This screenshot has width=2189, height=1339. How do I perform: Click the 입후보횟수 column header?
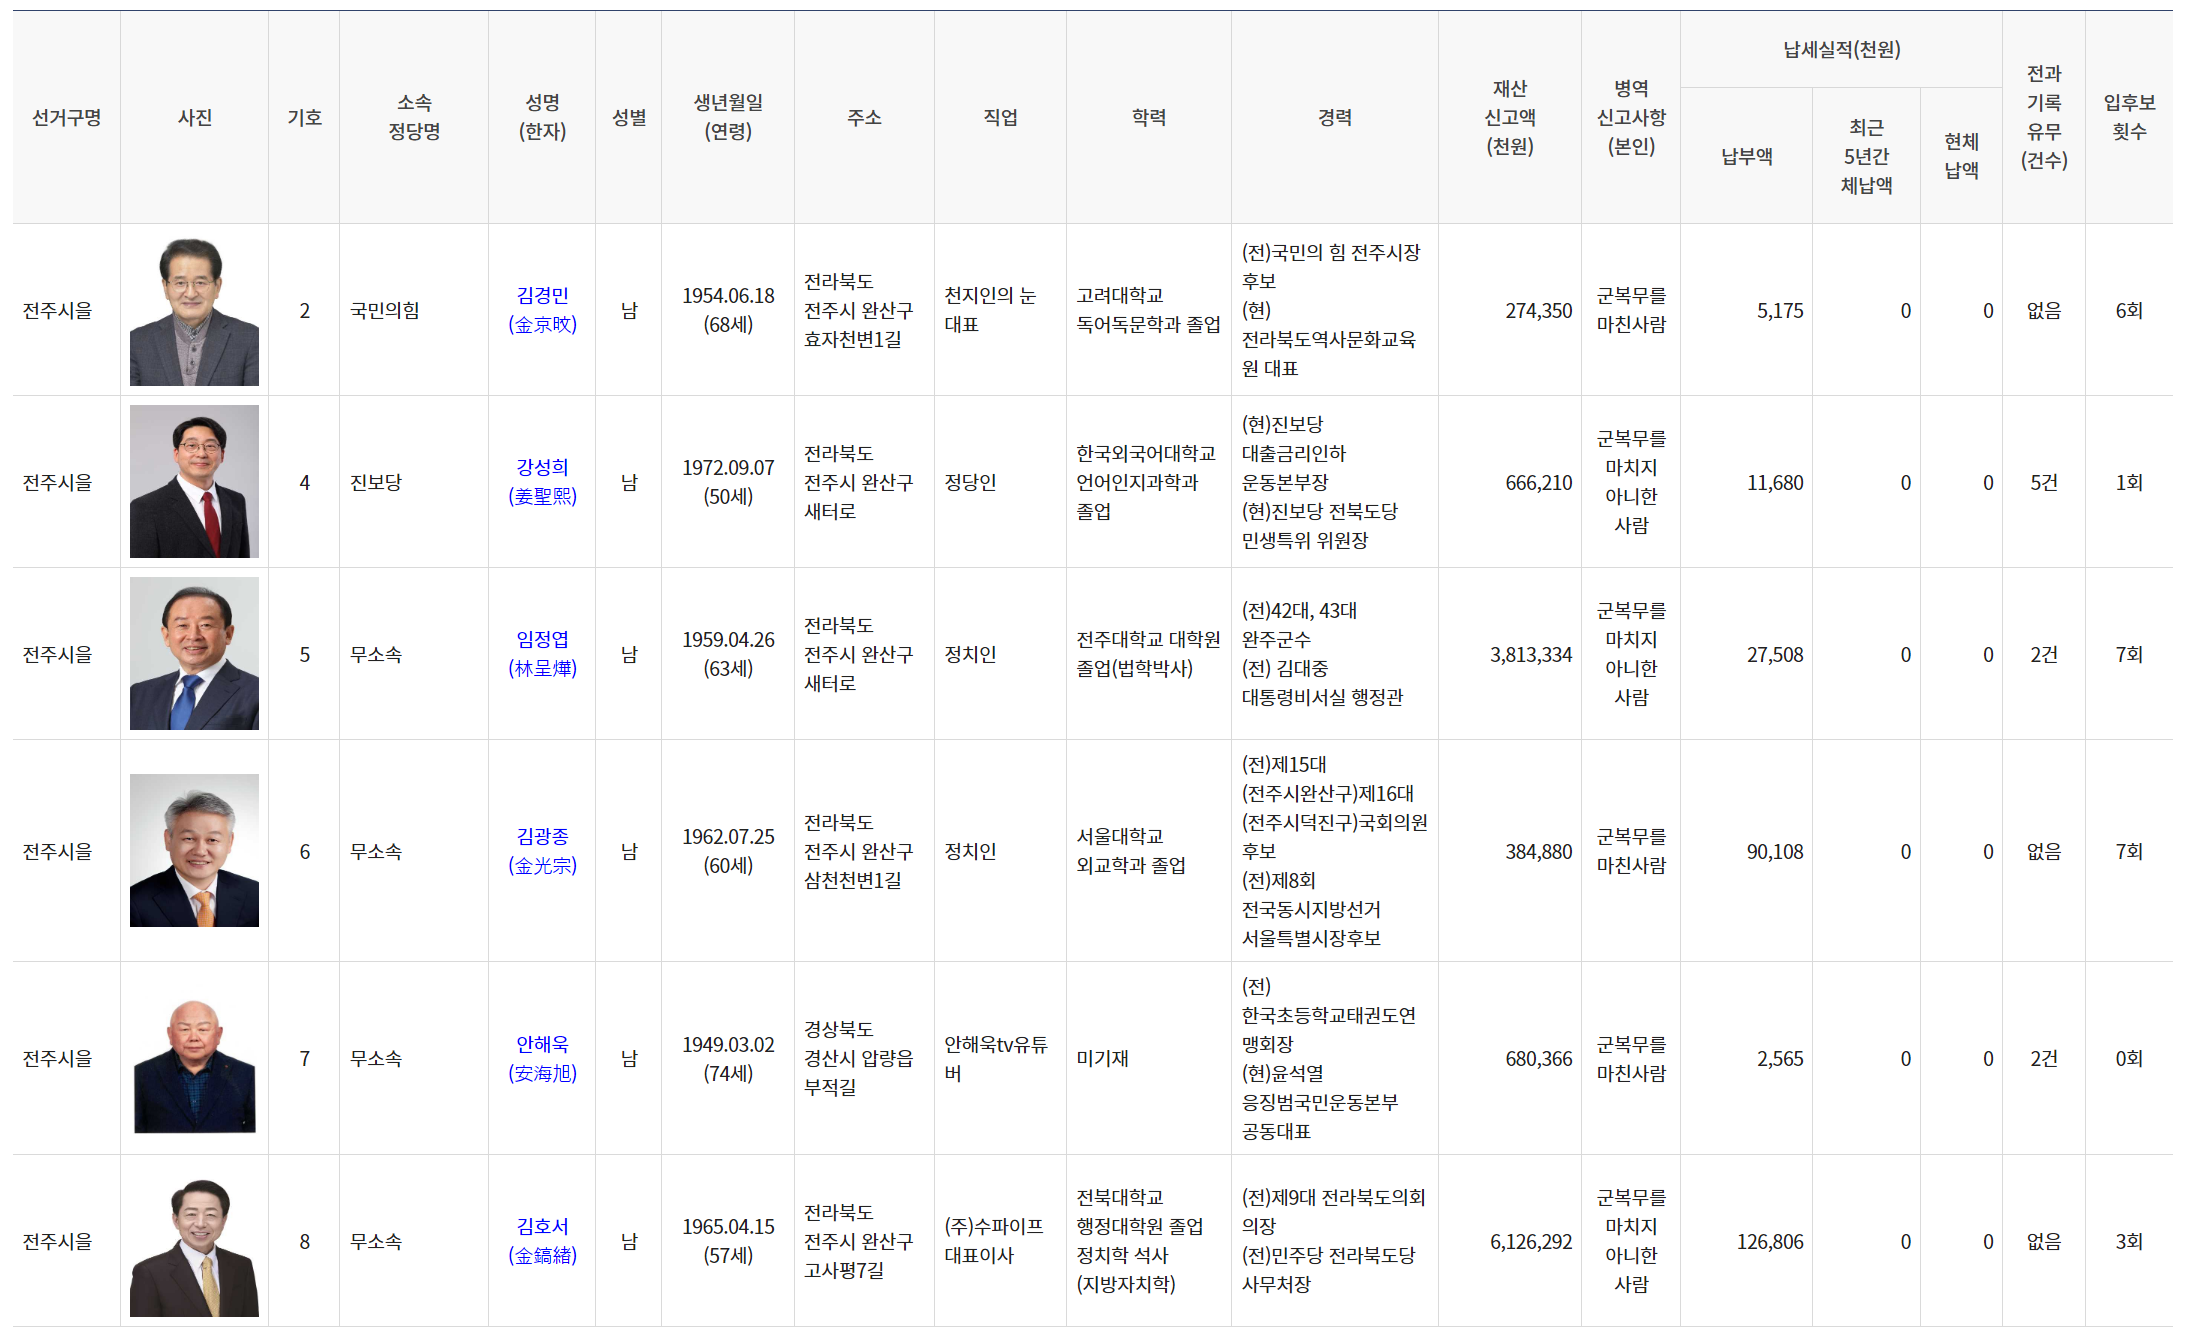(x=2128, y=118)
